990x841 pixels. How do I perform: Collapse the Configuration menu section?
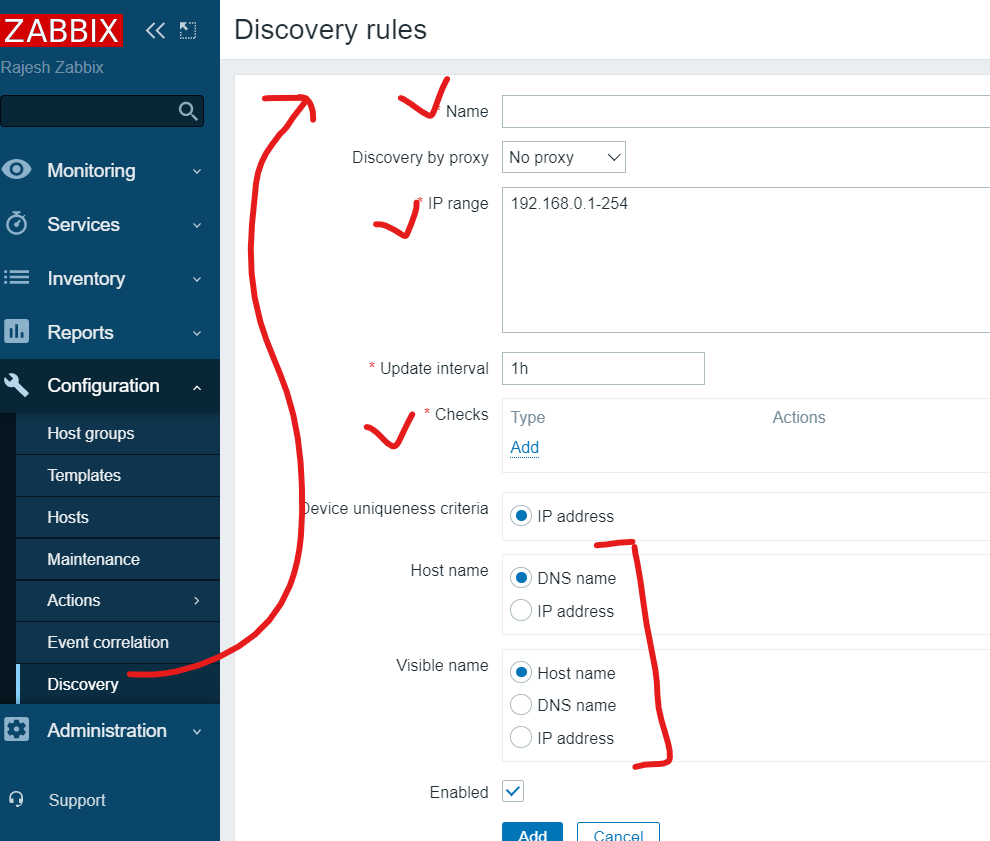click(x=196, y=386)
